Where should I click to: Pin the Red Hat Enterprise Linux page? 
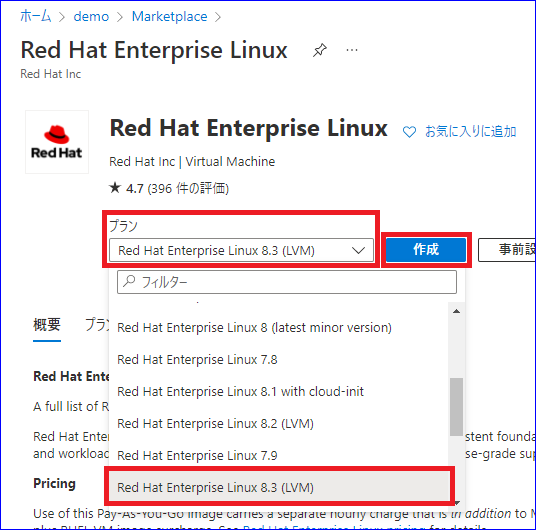[x=320, y=50]
